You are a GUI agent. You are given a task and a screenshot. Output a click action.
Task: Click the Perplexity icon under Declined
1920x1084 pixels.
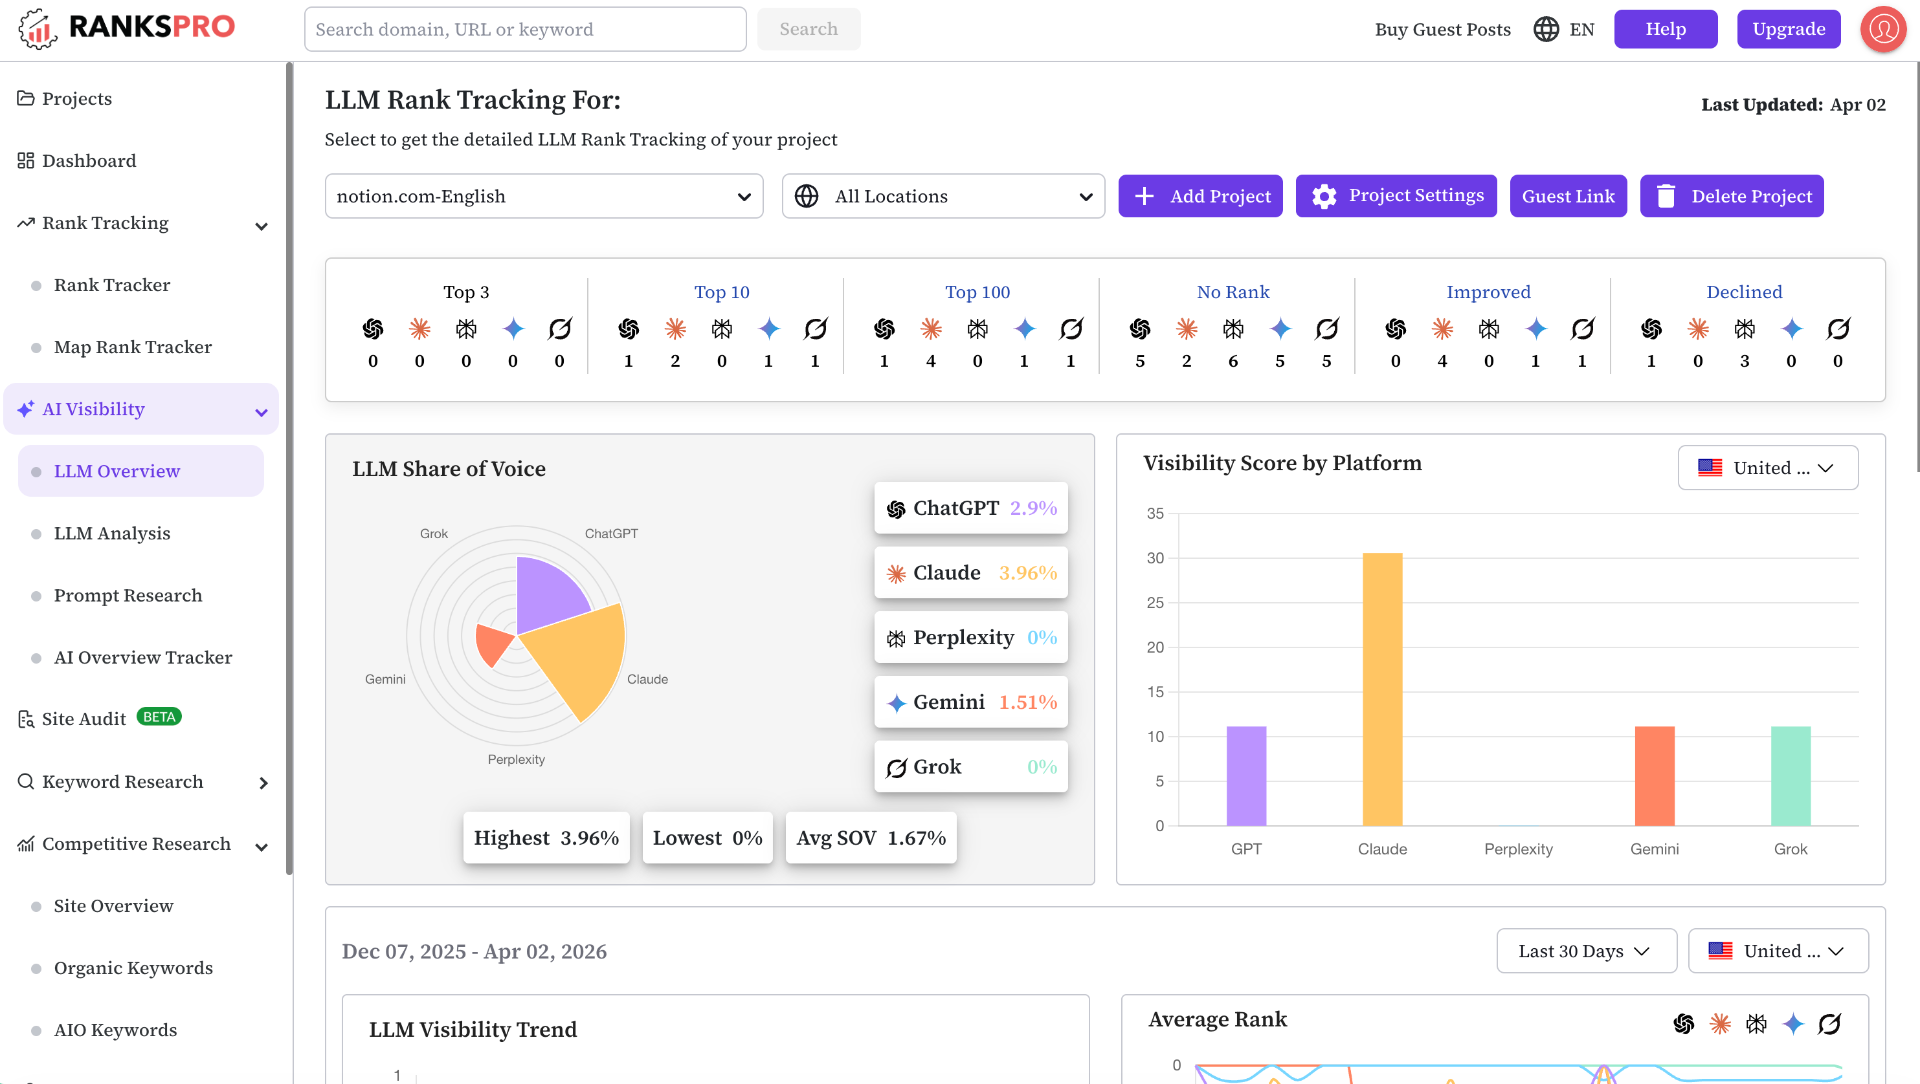1744,329
